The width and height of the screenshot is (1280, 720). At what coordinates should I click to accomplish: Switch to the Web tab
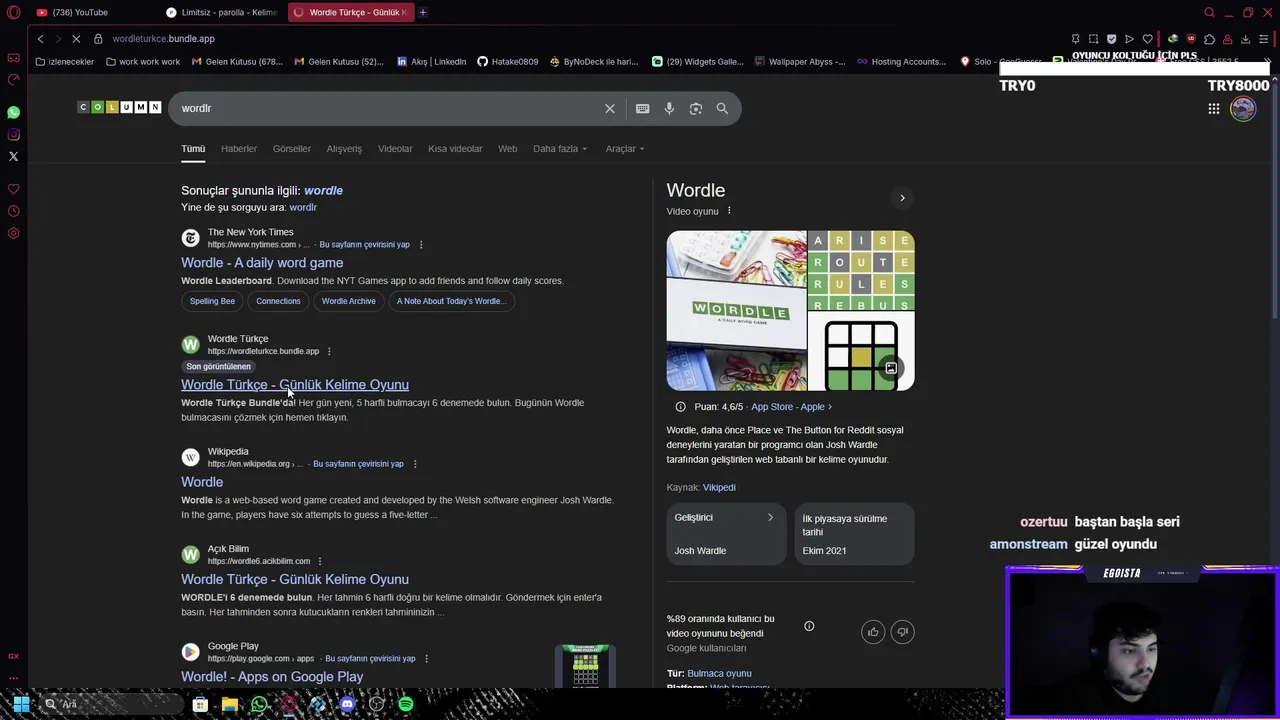[x=508, y=149]
